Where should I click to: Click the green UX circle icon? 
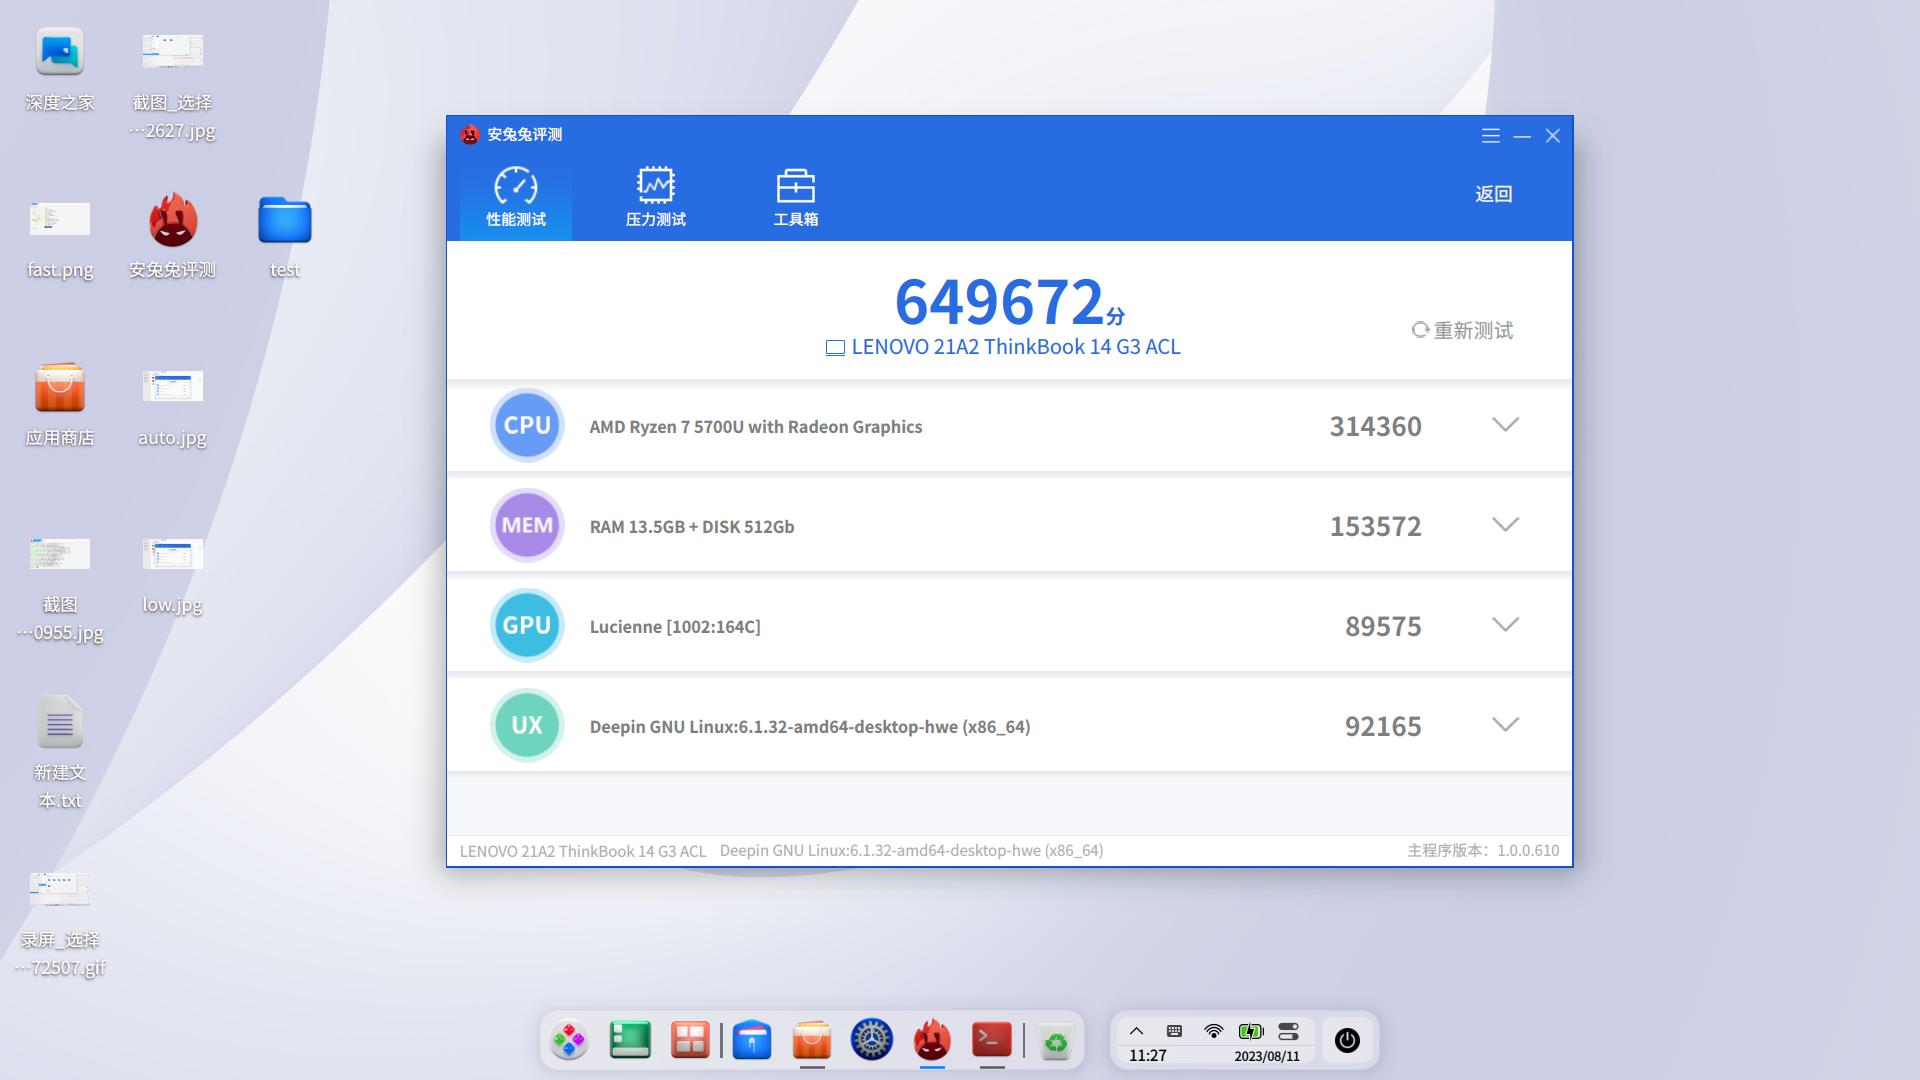point(527,725)
